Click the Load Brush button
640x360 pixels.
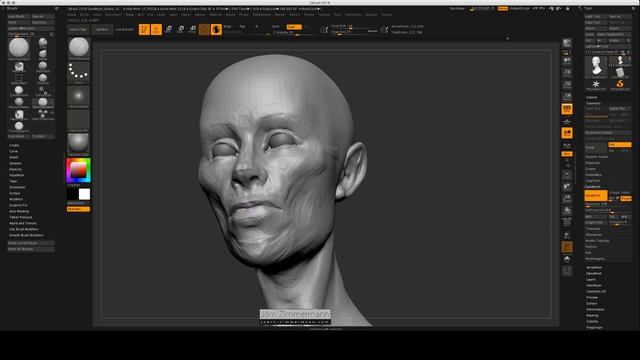pos(19,17)
